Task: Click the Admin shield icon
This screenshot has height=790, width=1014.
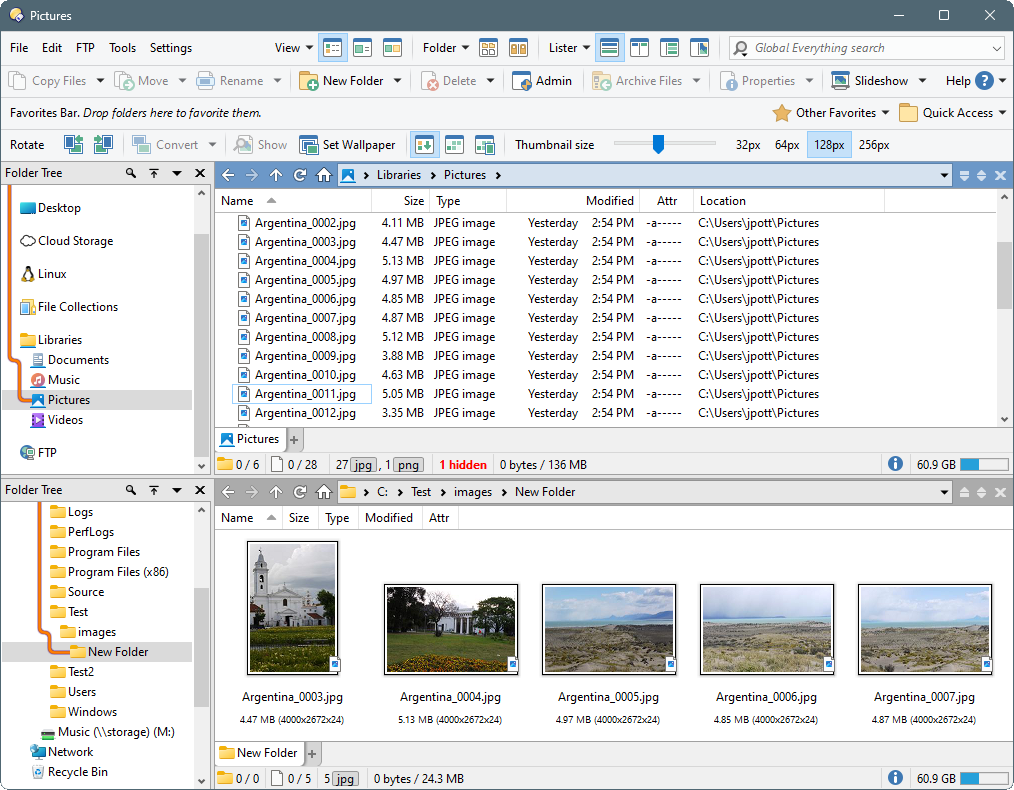Action: coord(521,81)
